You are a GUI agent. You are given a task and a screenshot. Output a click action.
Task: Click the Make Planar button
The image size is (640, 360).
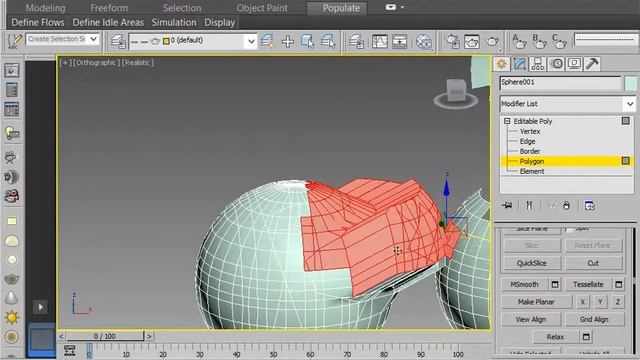536,302
